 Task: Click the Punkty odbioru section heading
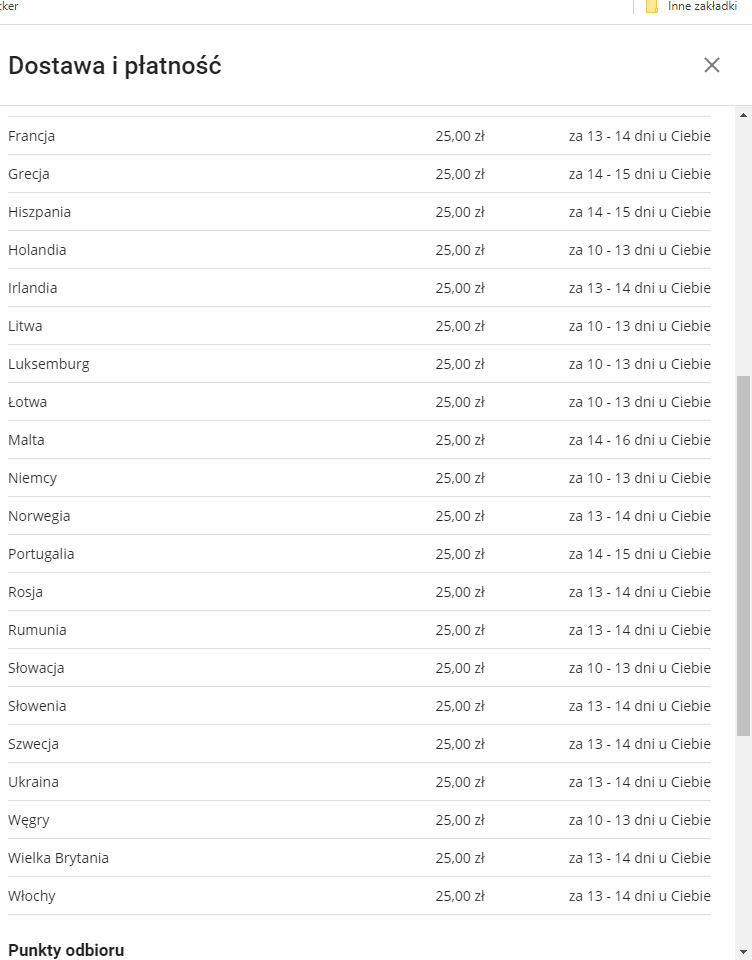pyautogui.click(x=66, y=950)
